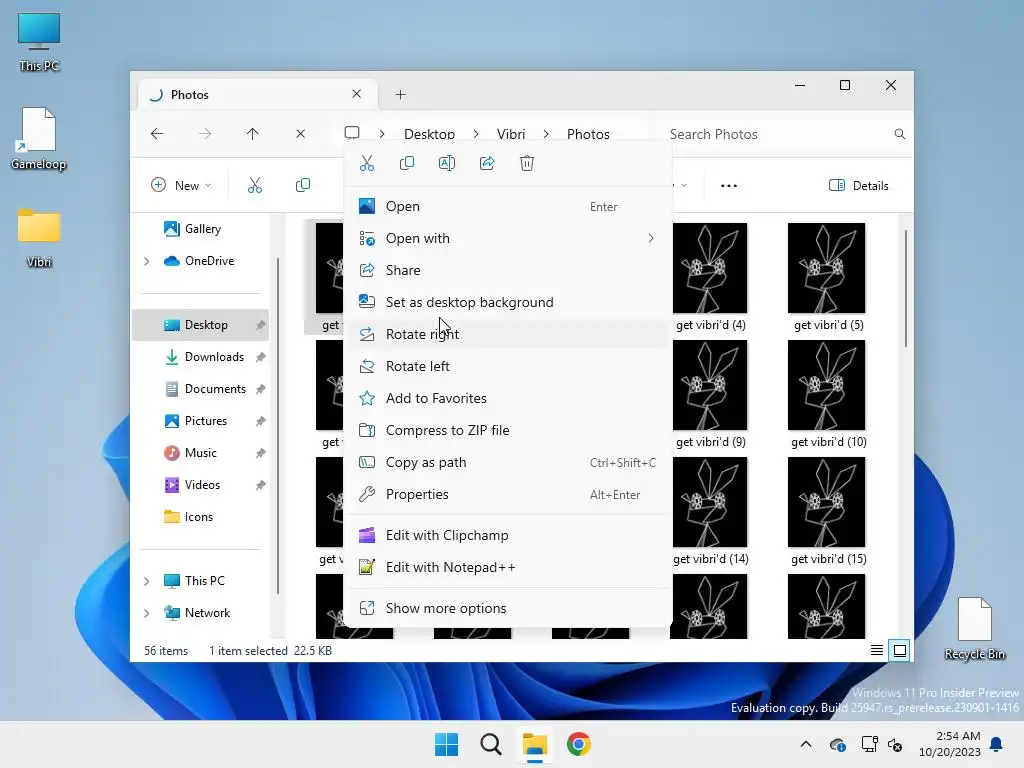Choose Edit with Notepad++
Image resolution: width=1024 pixels, height=768 pixels.
pyautogui.click(x=507, y=568)
